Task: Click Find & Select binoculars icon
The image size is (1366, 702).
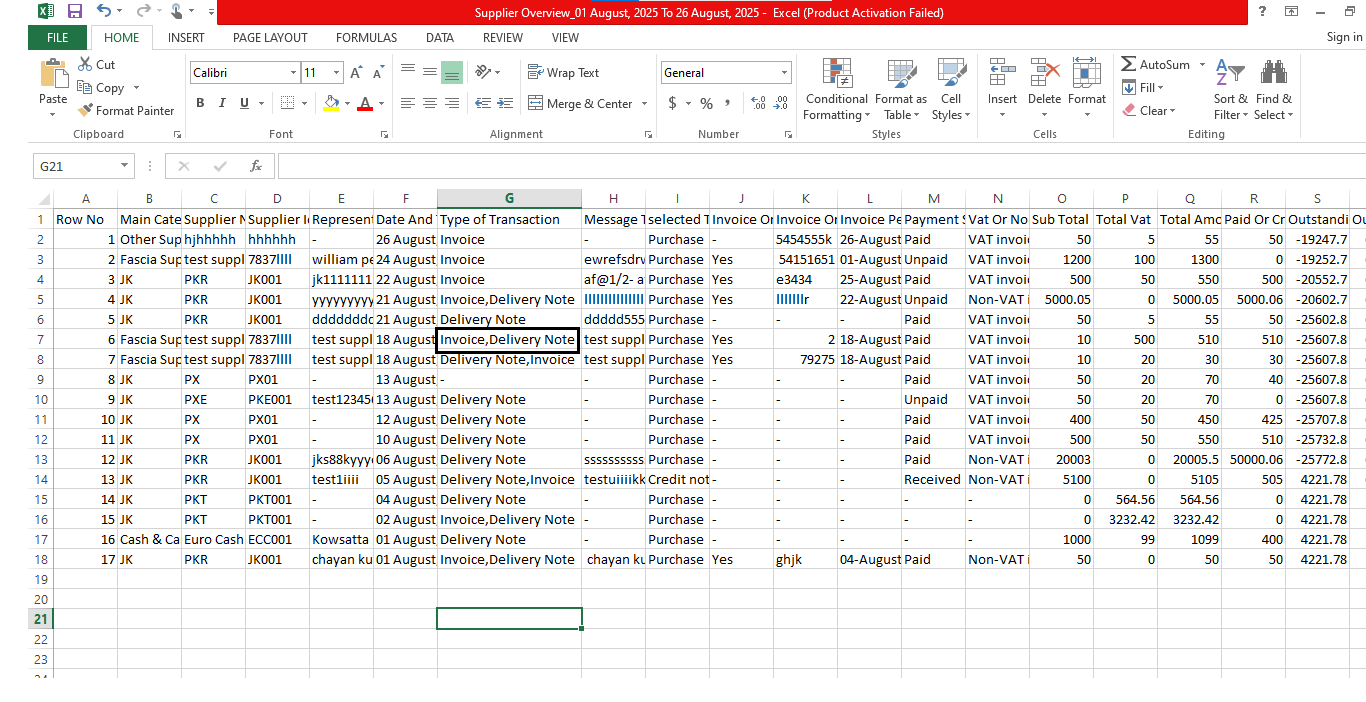Action: 1273,74
